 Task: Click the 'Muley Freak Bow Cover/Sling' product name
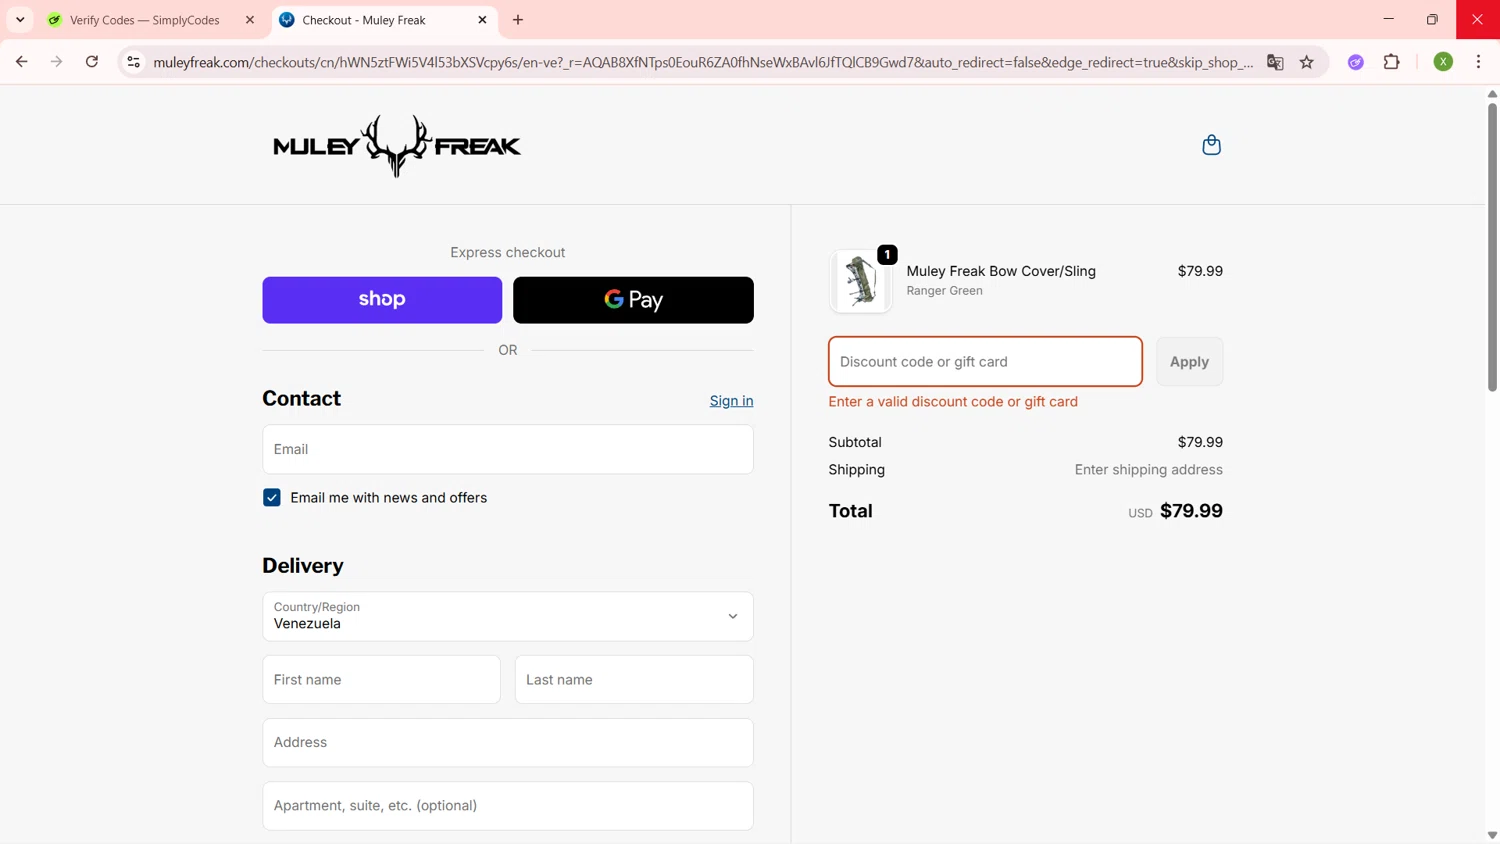tap(1001, 271)
